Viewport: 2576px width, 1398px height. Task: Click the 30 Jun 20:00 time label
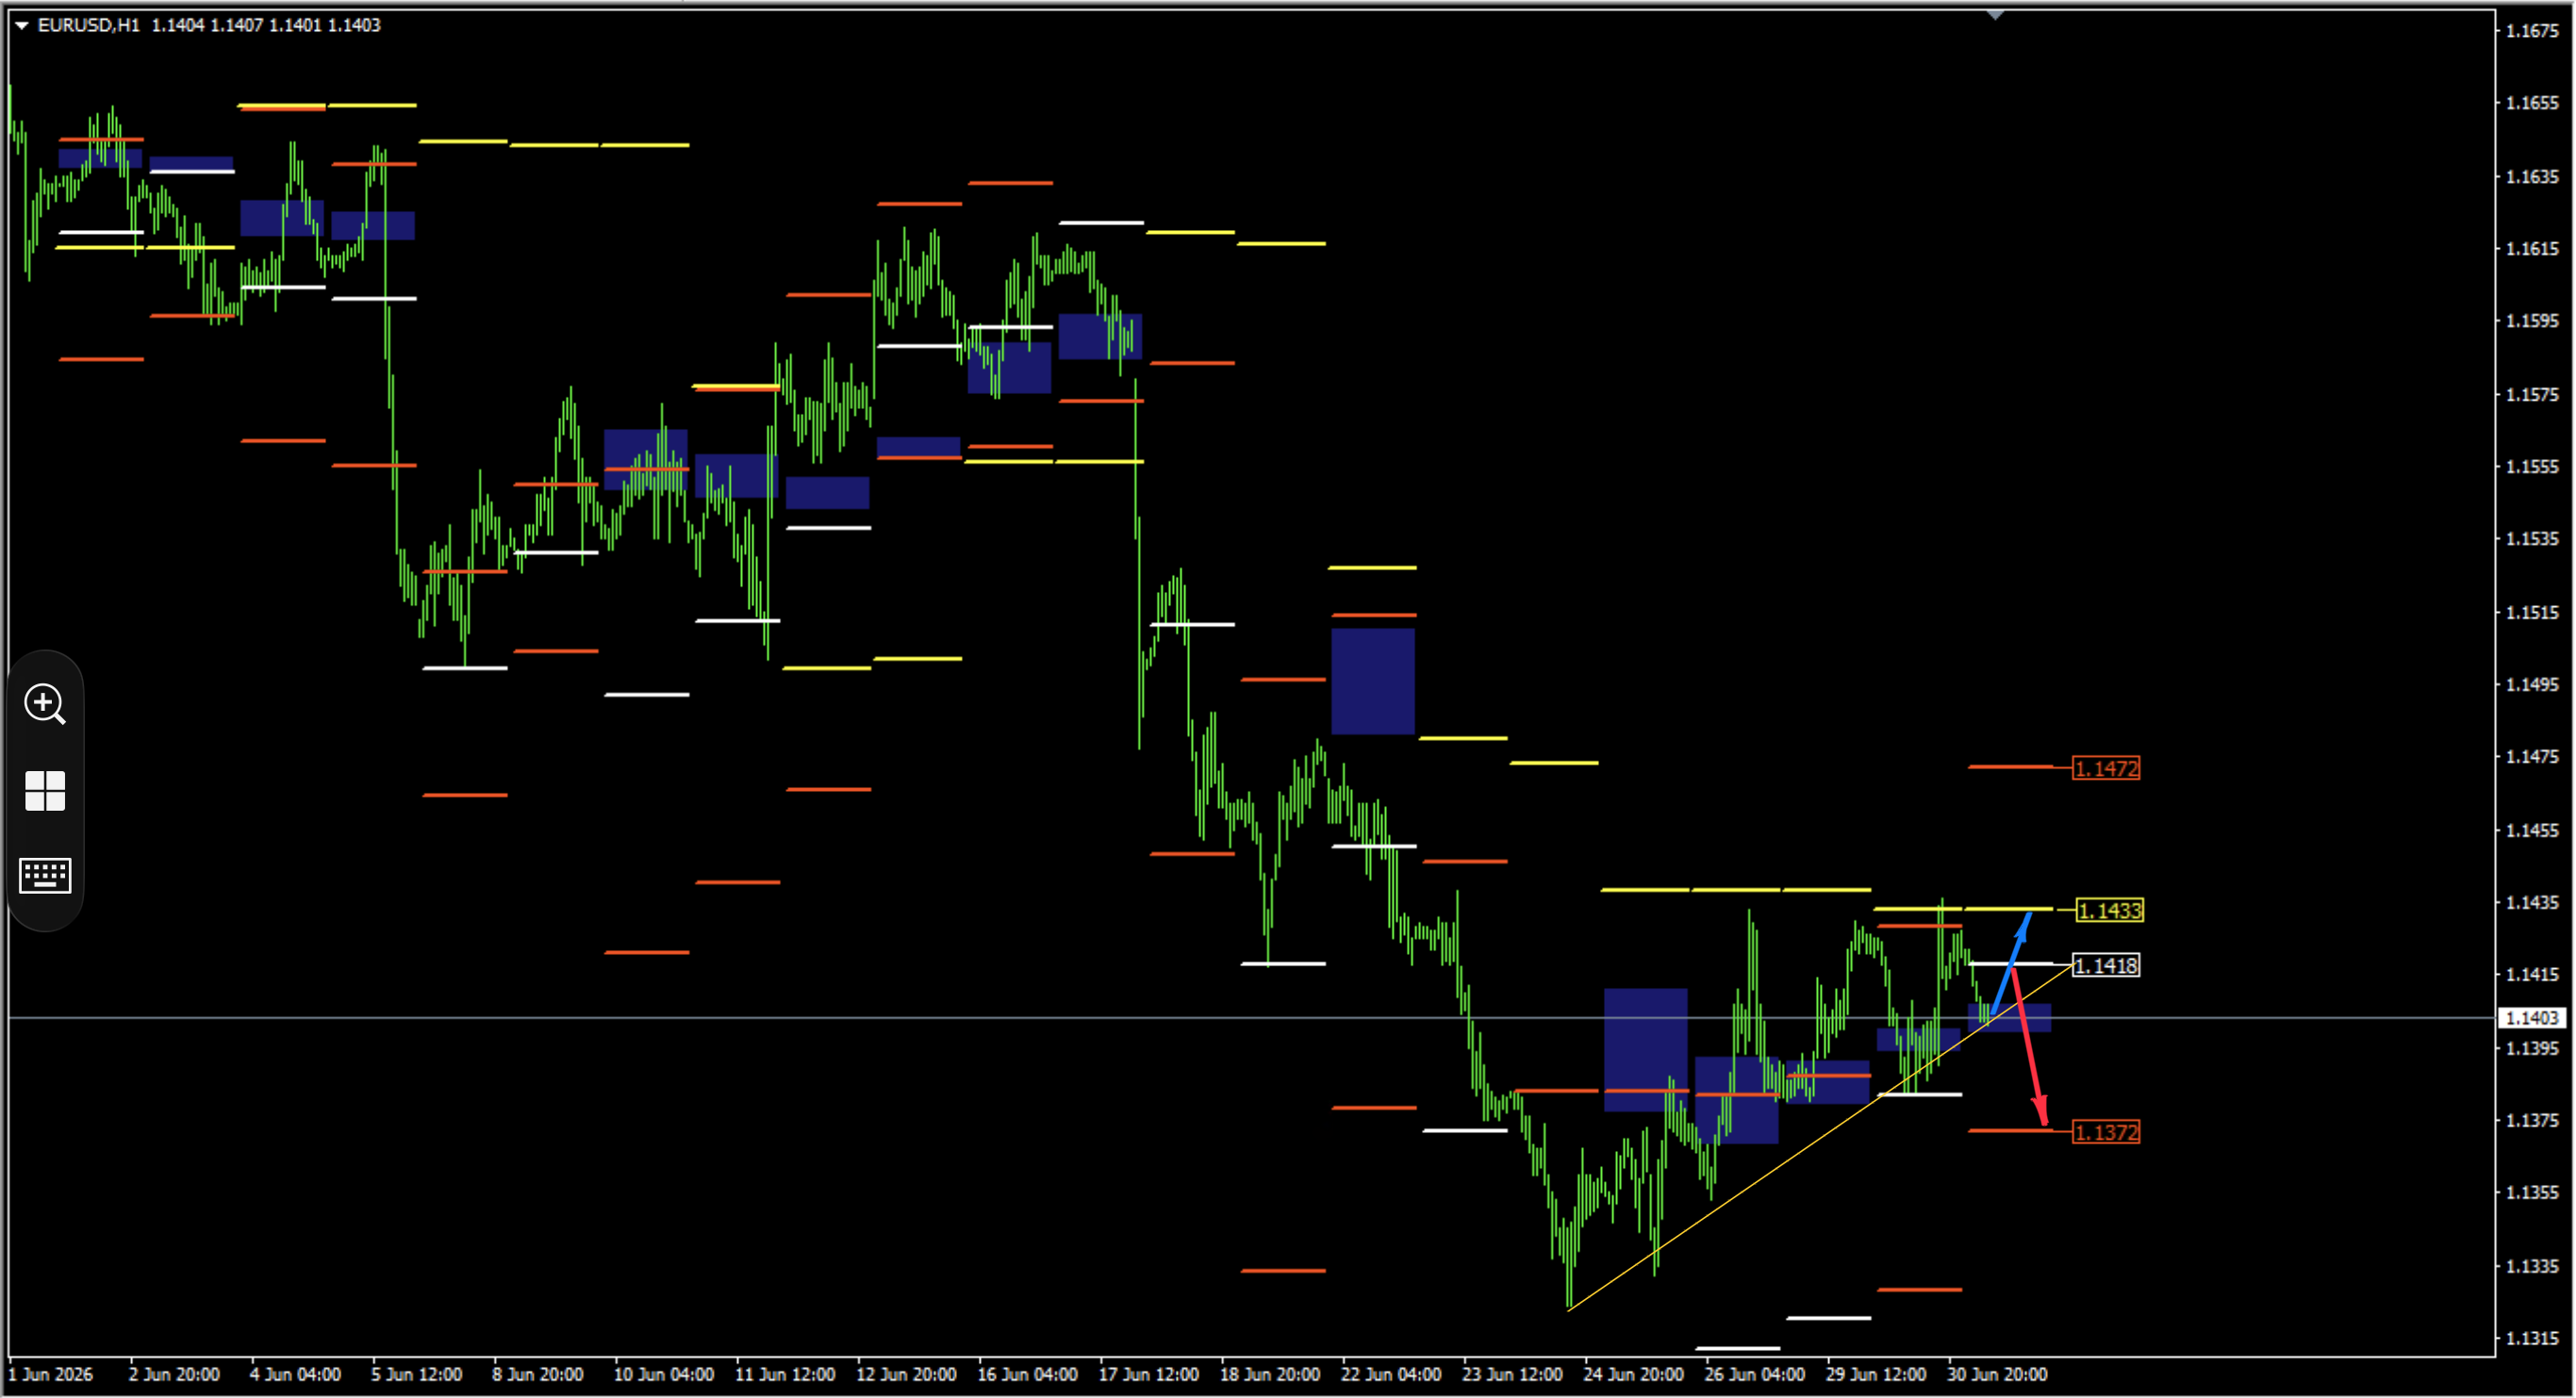(x=1997, y=1375)
